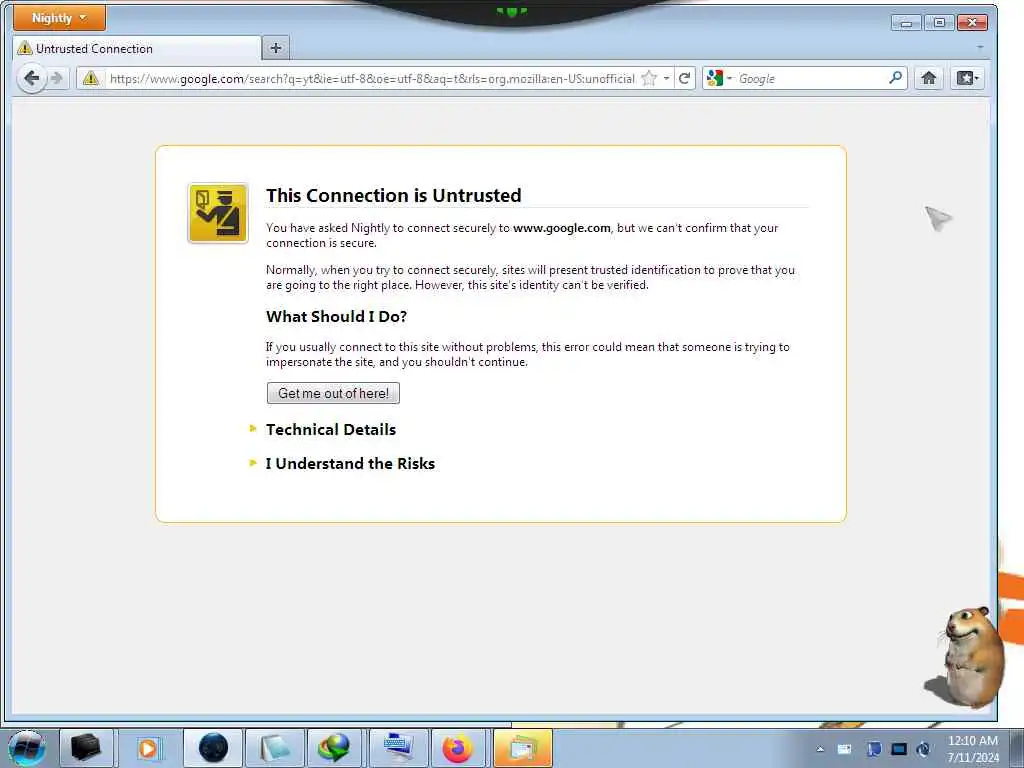Open the Windows Start menu orb
Viewport: 1024px width, 768px height.
tap(26, 748)
